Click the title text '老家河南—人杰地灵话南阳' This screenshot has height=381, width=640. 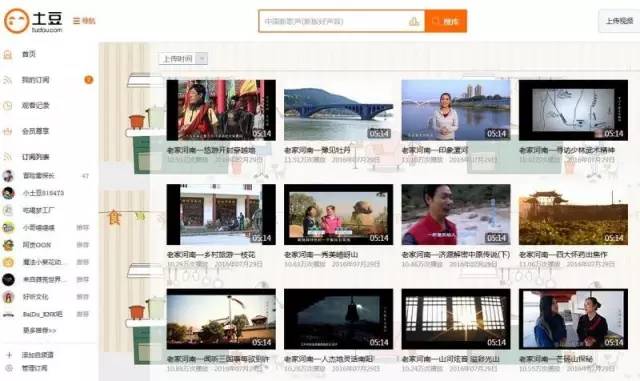pyautogui.click(x=329, y=359)
